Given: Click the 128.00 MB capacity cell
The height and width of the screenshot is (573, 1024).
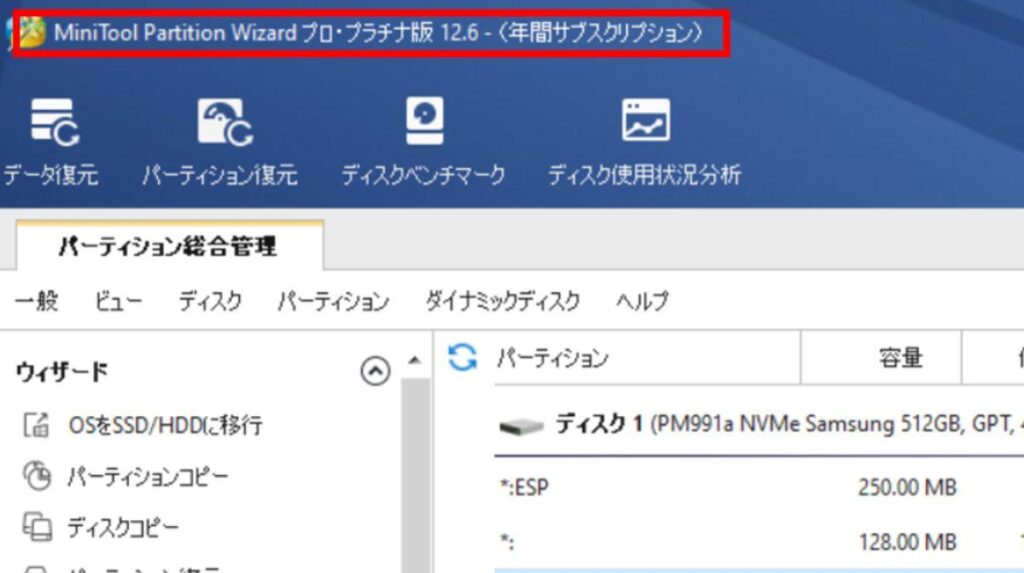Looking at the screenshot, I should [907, 542].
